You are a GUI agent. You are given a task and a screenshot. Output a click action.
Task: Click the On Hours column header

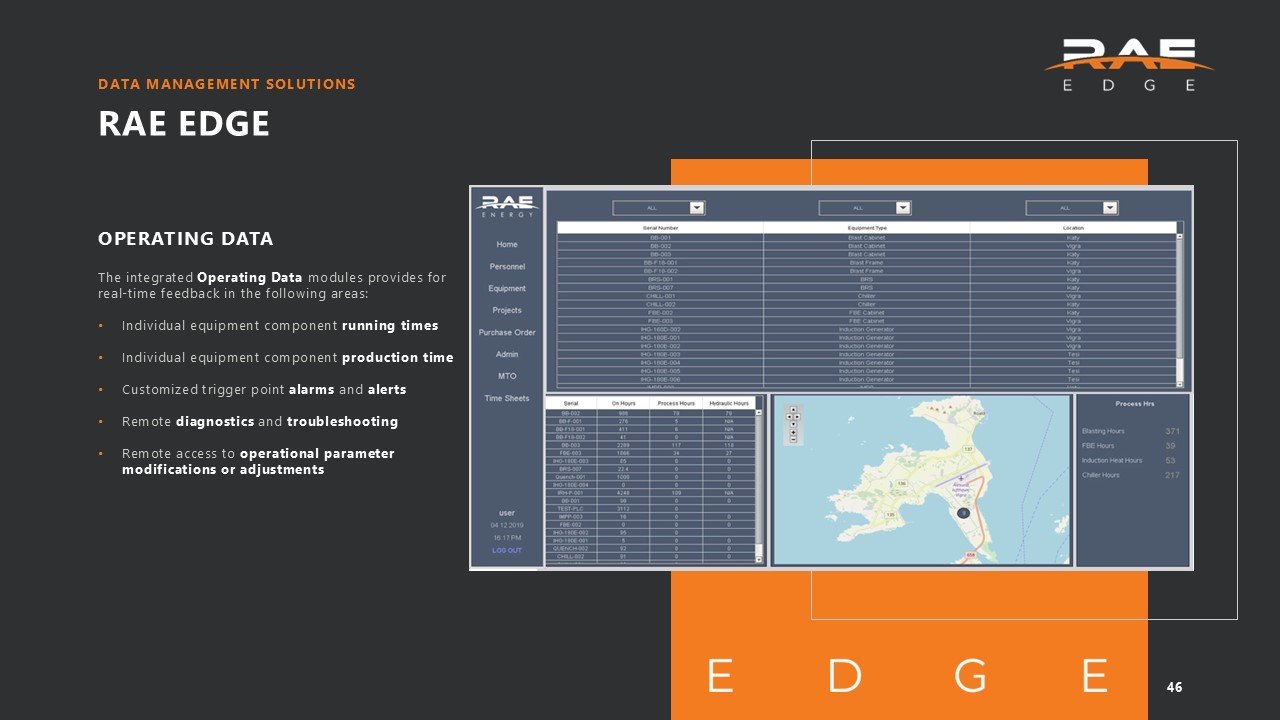pos(624,403)
